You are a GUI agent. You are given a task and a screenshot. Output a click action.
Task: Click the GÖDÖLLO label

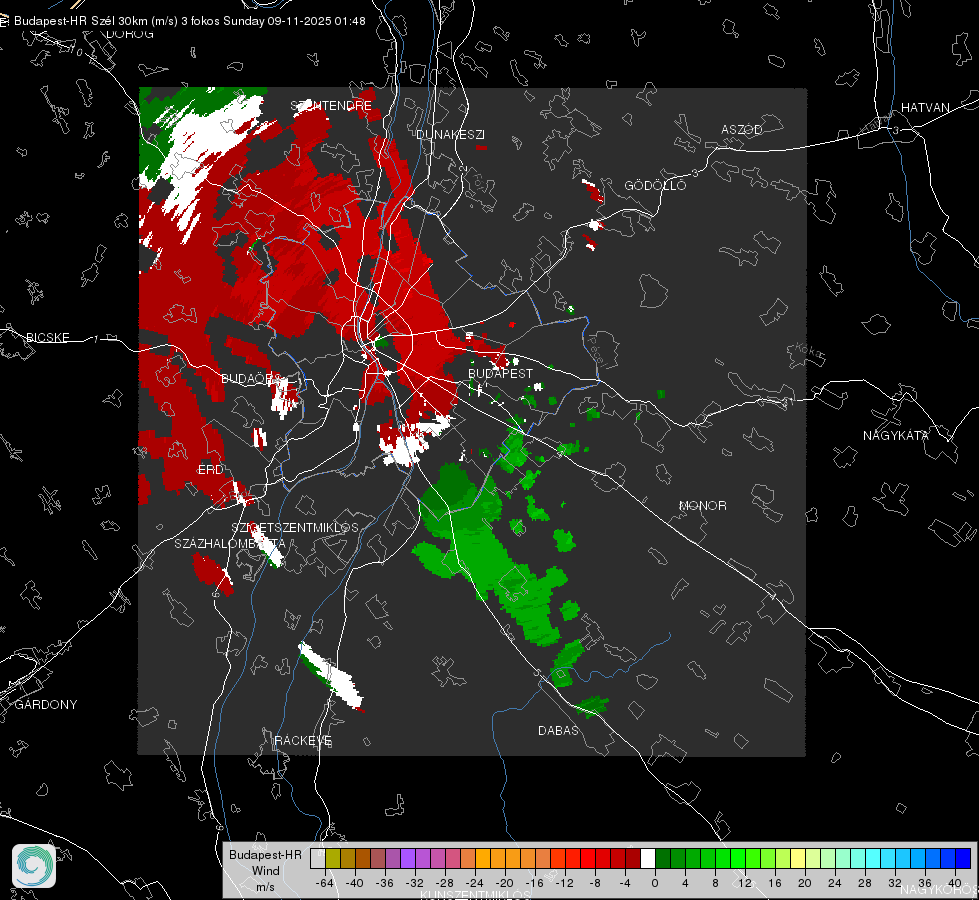(x=655, y=185)
